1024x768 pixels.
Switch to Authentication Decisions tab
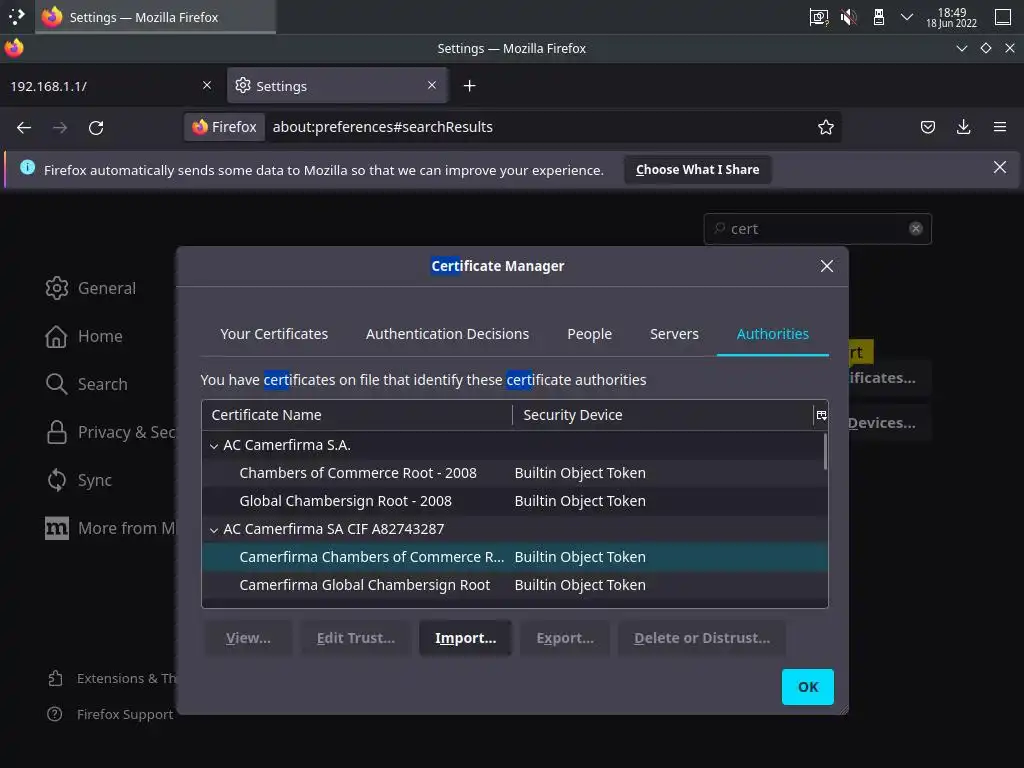(447, 334)
